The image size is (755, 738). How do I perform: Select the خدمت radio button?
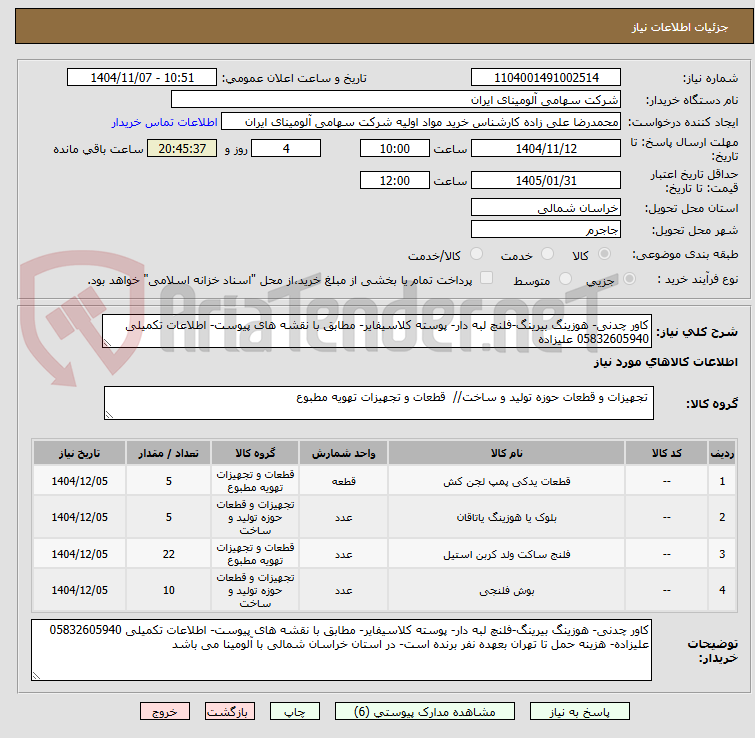point(547,254)
